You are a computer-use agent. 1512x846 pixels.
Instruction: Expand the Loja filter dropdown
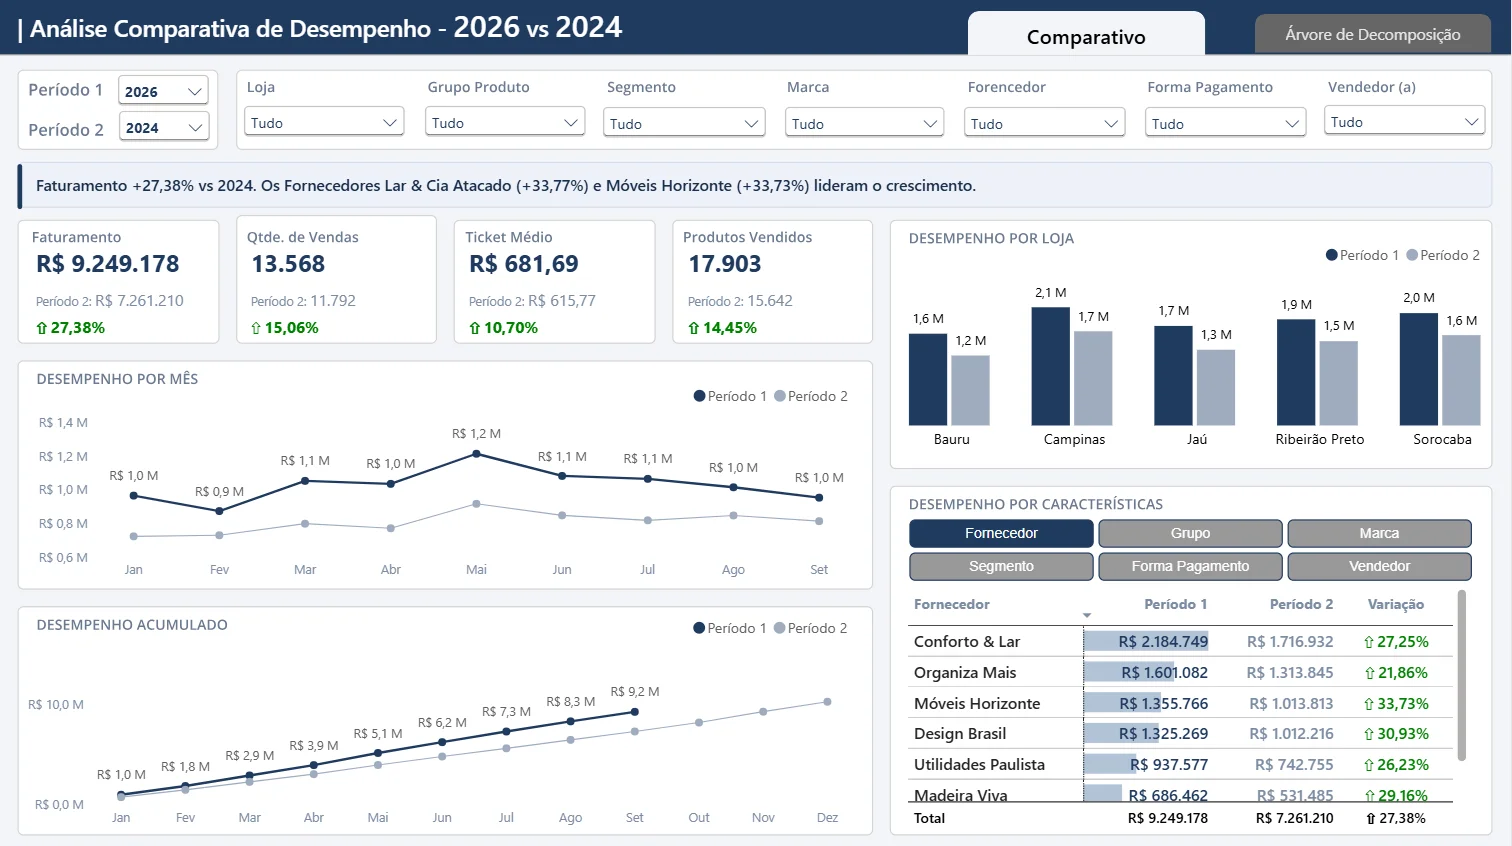(x=324, y=122)
